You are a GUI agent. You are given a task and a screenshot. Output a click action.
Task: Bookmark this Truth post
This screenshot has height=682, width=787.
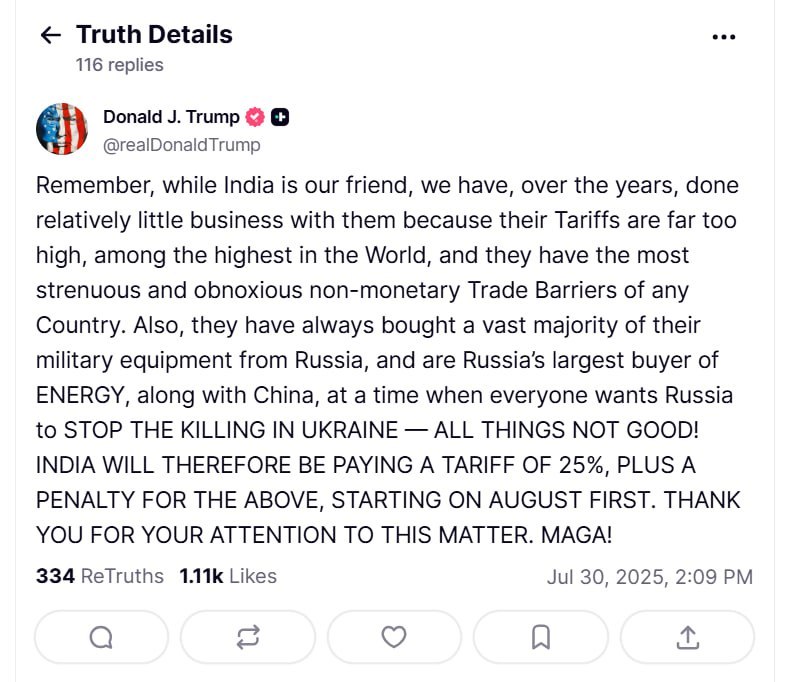coord(540,637)
